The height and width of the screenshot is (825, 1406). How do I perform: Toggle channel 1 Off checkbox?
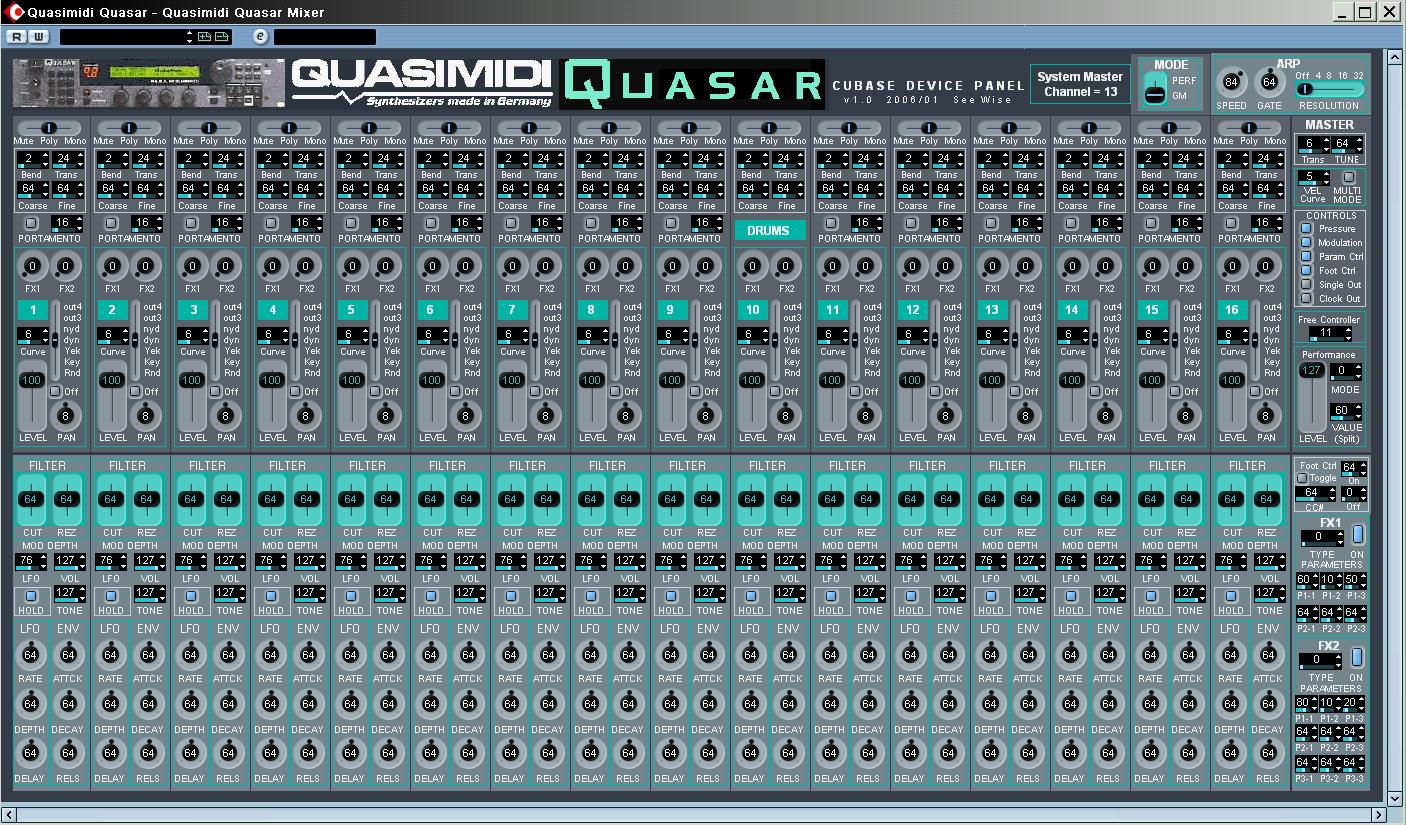tap(56, 392)
